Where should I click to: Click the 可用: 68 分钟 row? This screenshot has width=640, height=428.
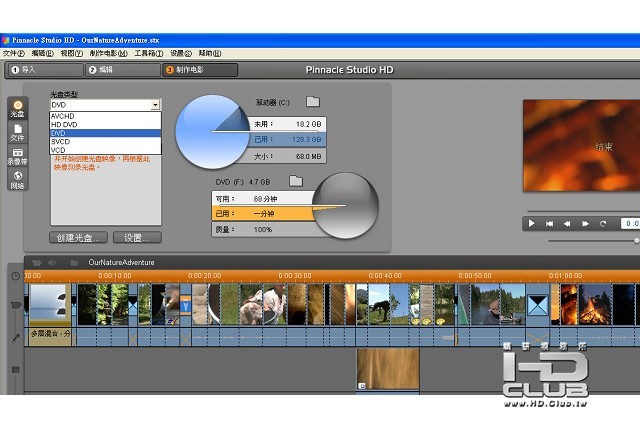pos(263,199)
